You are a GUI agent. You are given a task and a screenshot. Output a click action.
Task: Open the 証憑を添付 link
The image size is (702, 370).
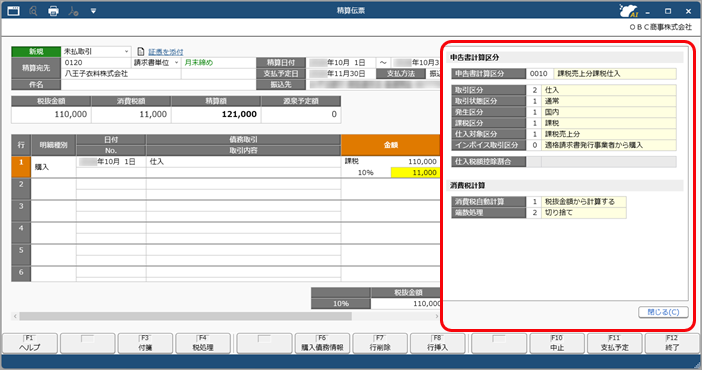click(166, 52)
